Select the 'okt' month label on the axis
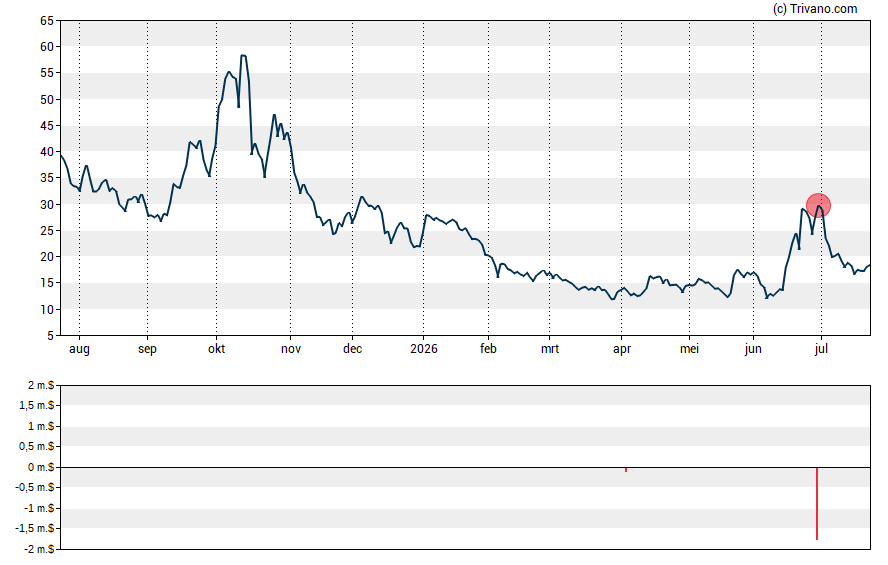Viewport: 888px width, 565px height. click(x=216, y=349)
